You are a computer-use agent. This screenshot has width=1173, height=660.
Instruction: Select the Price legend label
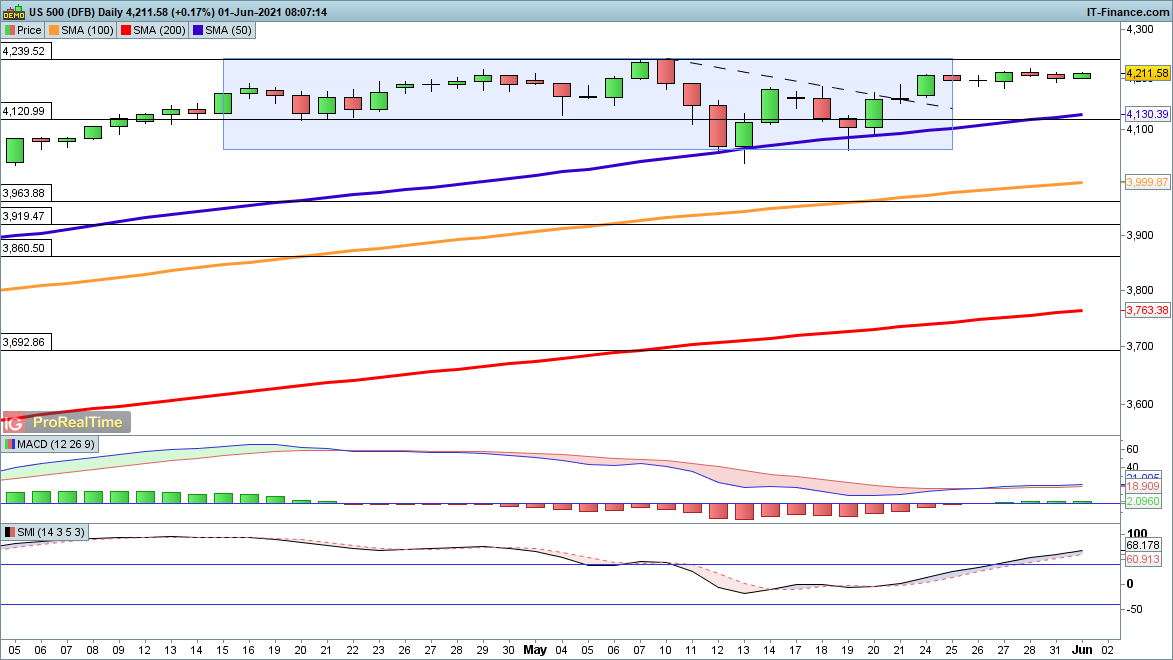[27, 30]
